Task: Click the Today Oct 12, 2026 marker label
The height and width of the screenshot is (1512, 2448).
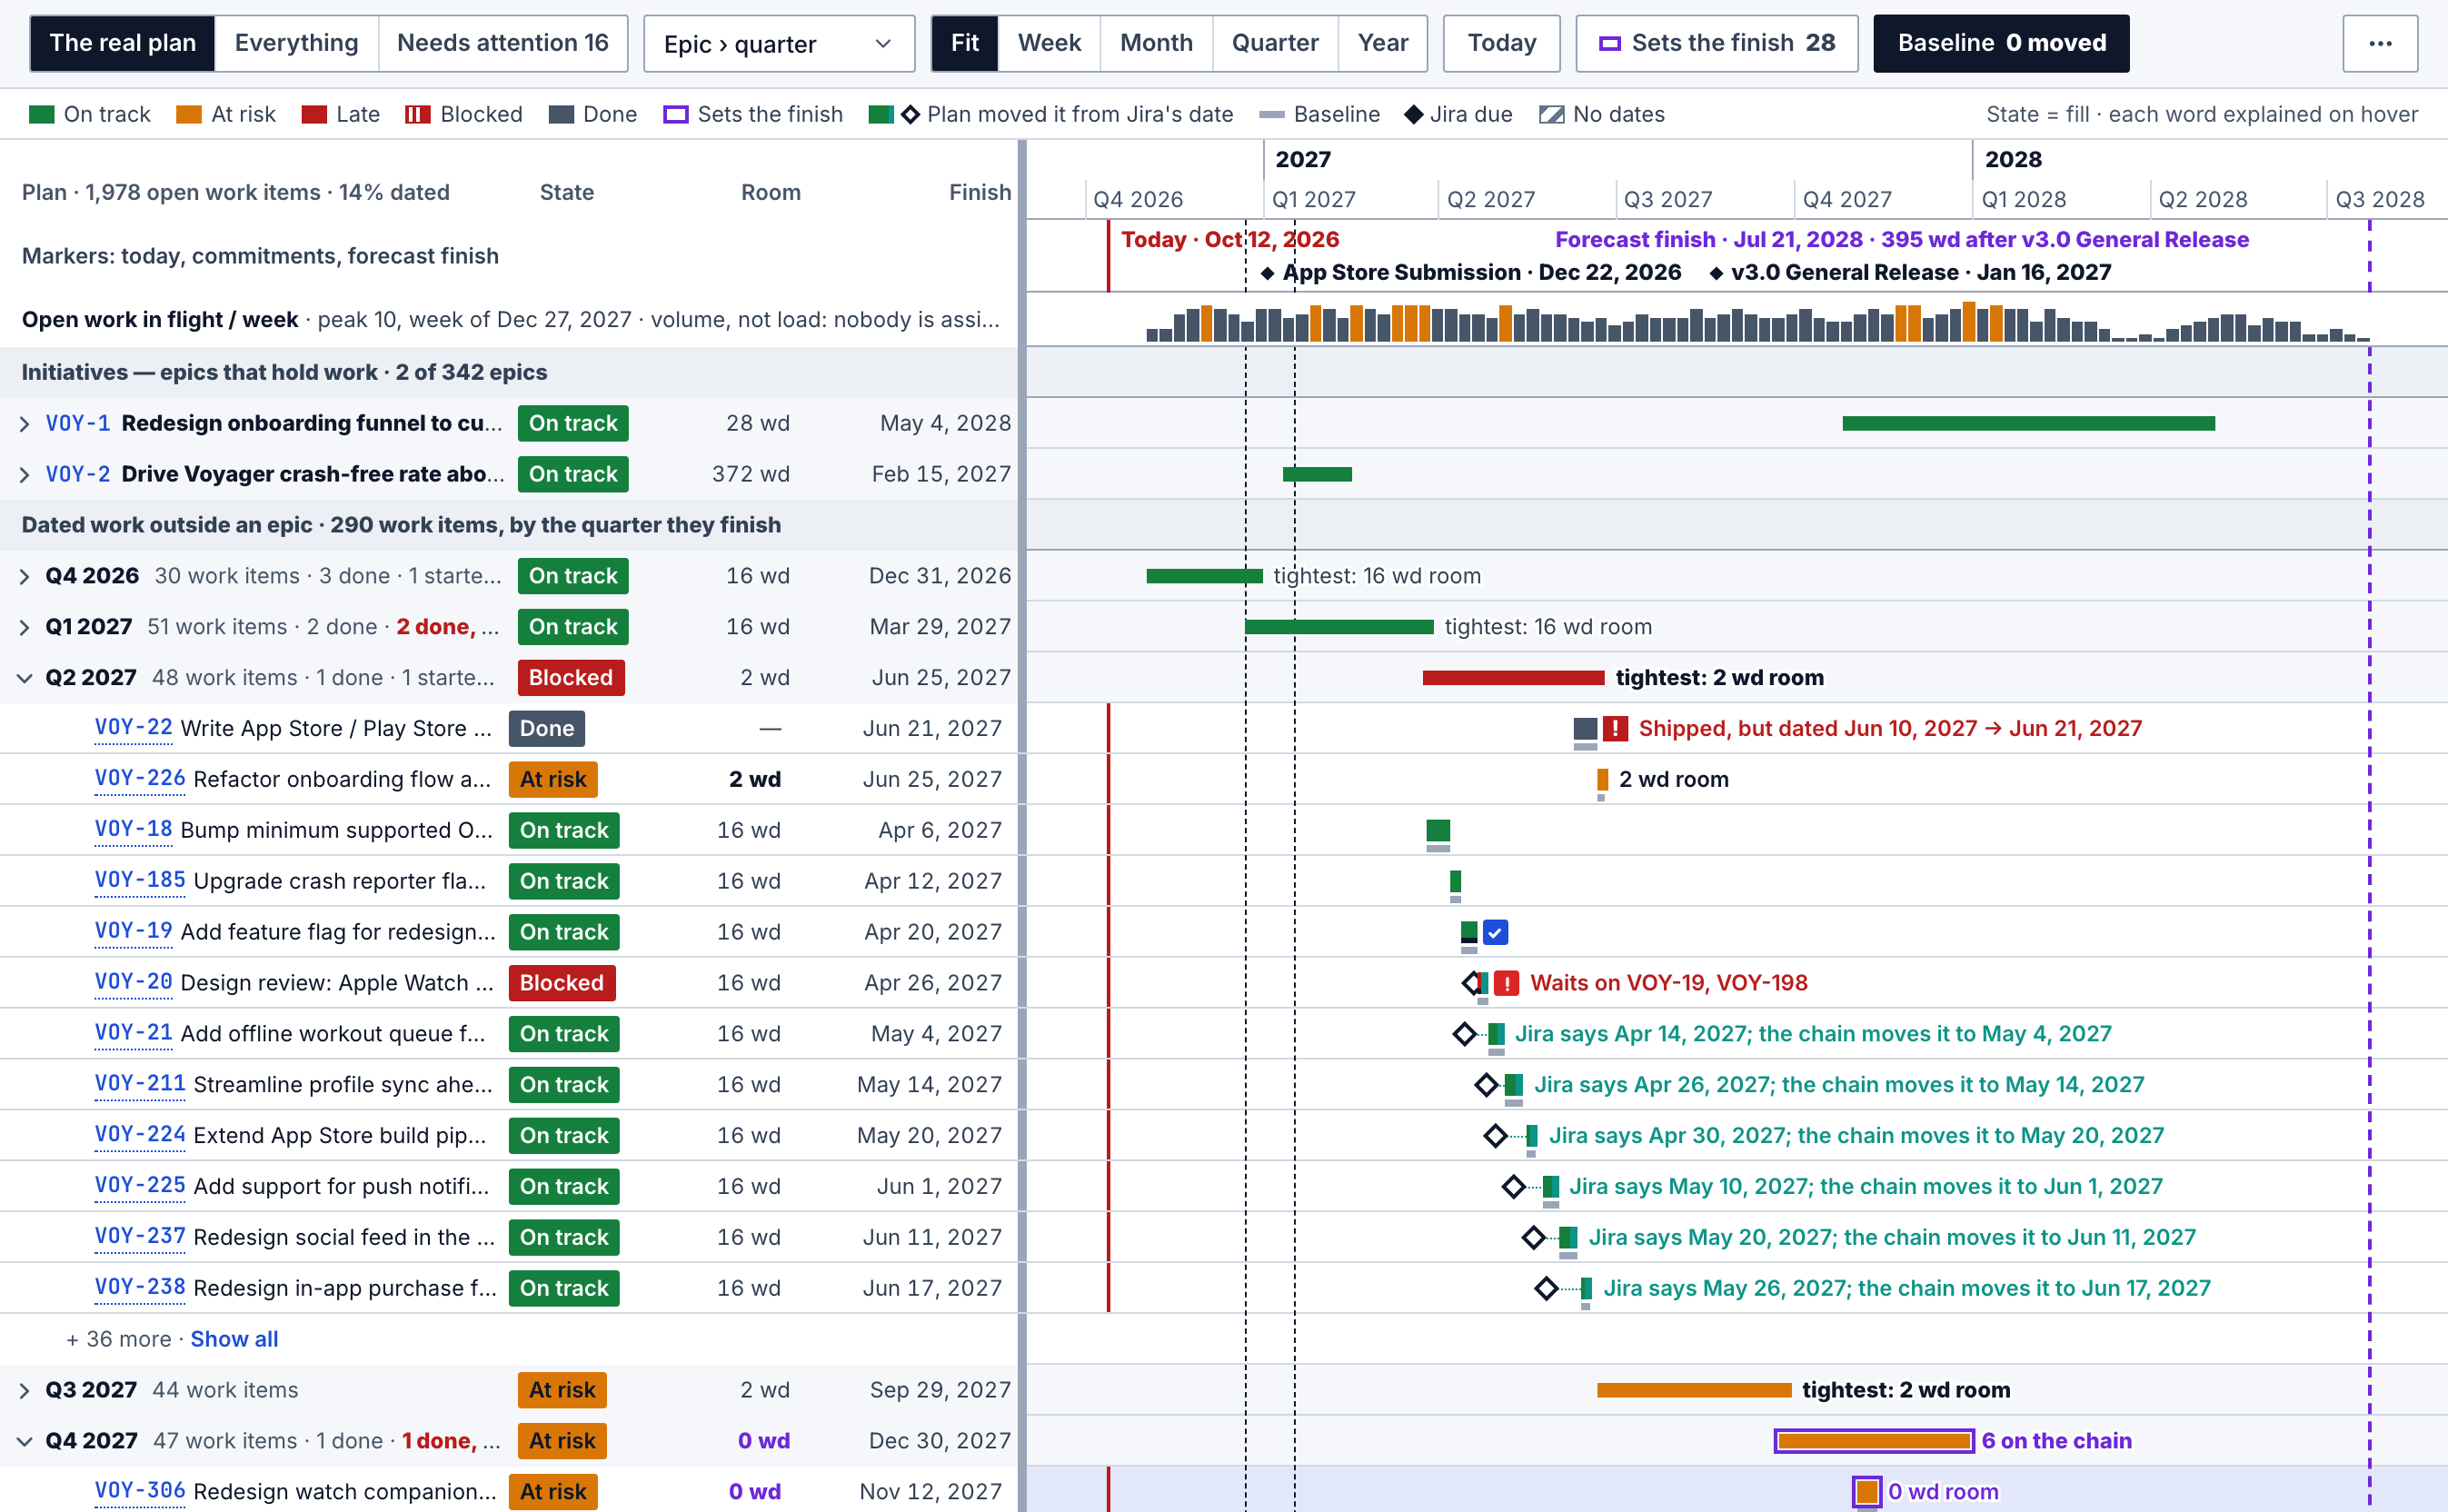Action: (x=1229, y=240)
